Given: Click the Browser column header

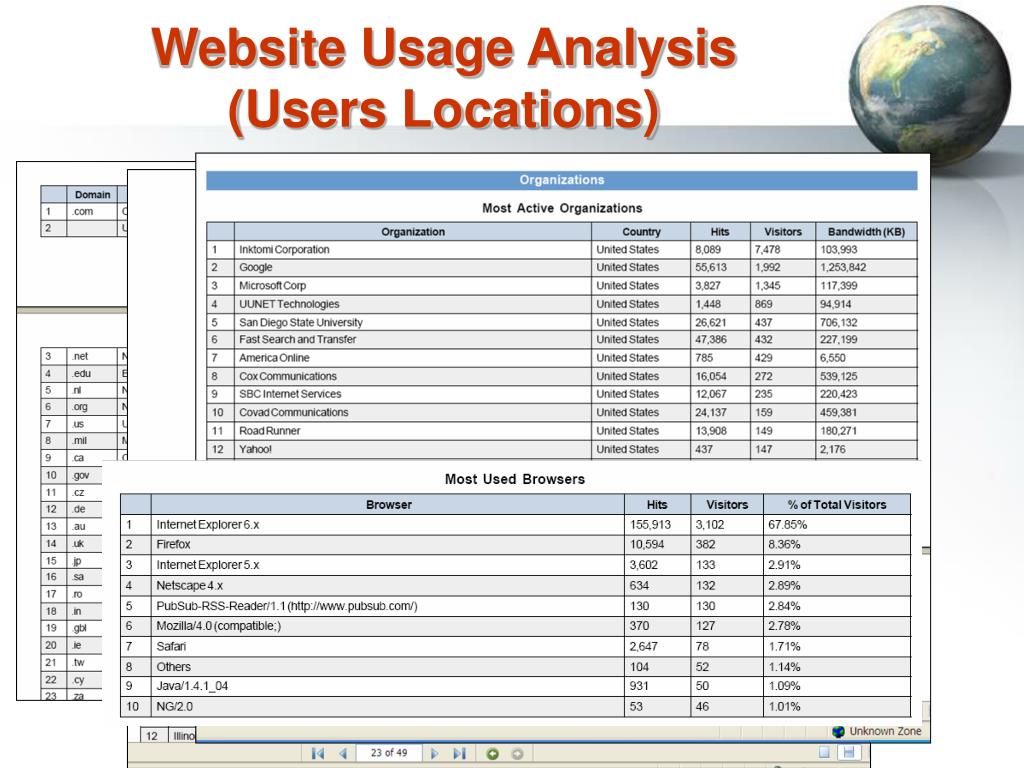Looking at the screenshot, I should click(x=389, y=505).
